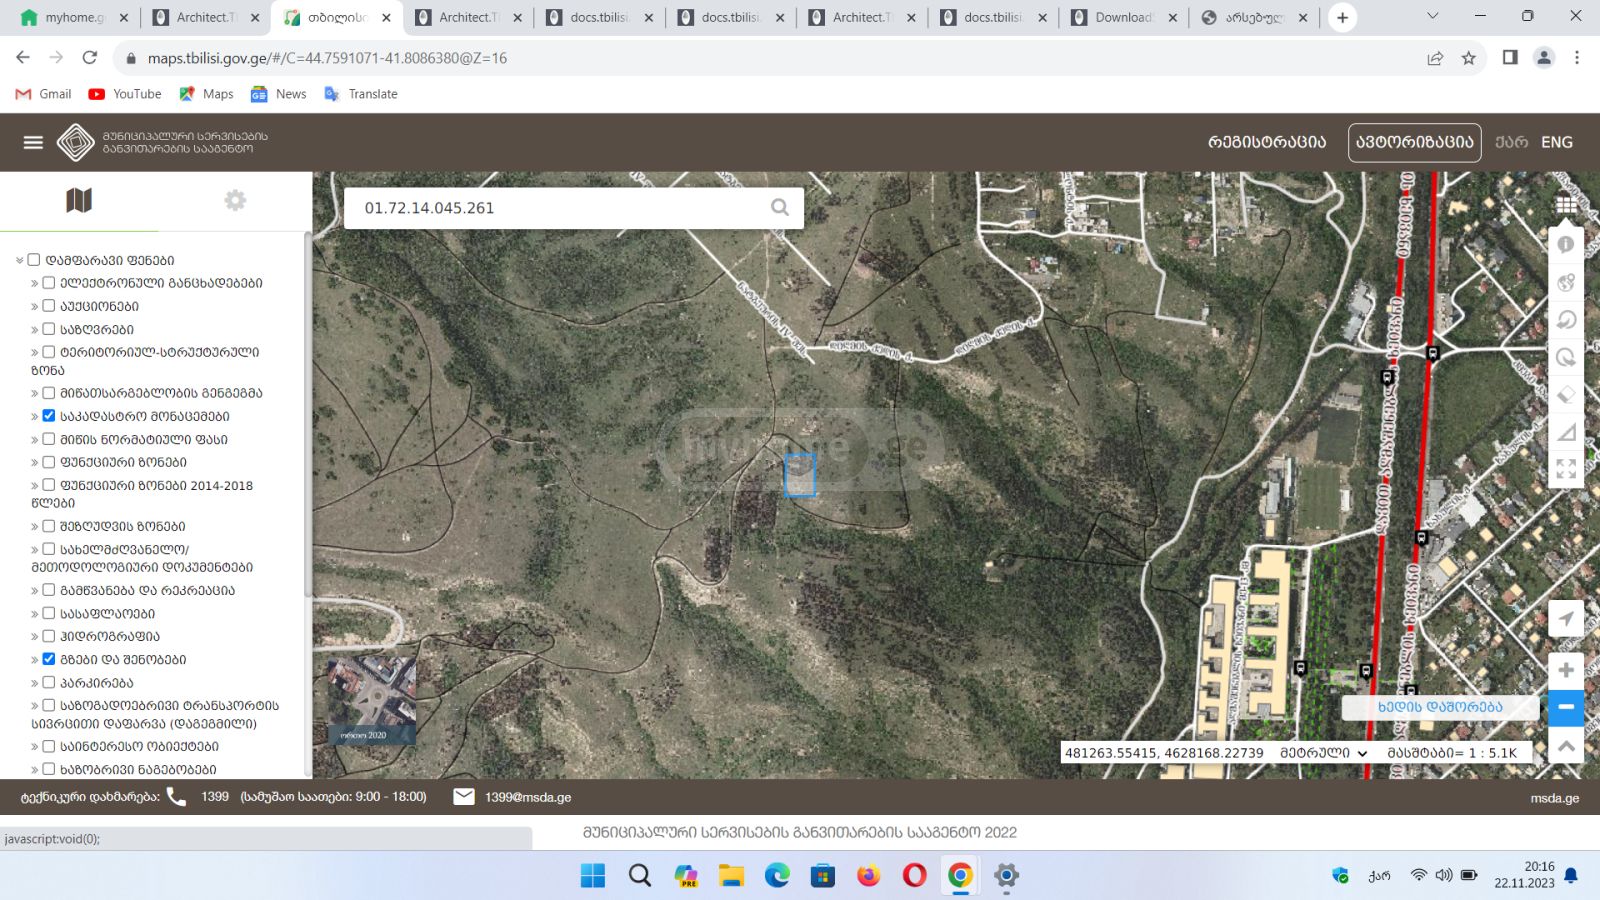Screen dimensions: 1600x900
Task: Expand the შეზღუდვის ზონები tree node
Action: pyautogui.click(x=34, y=526)
